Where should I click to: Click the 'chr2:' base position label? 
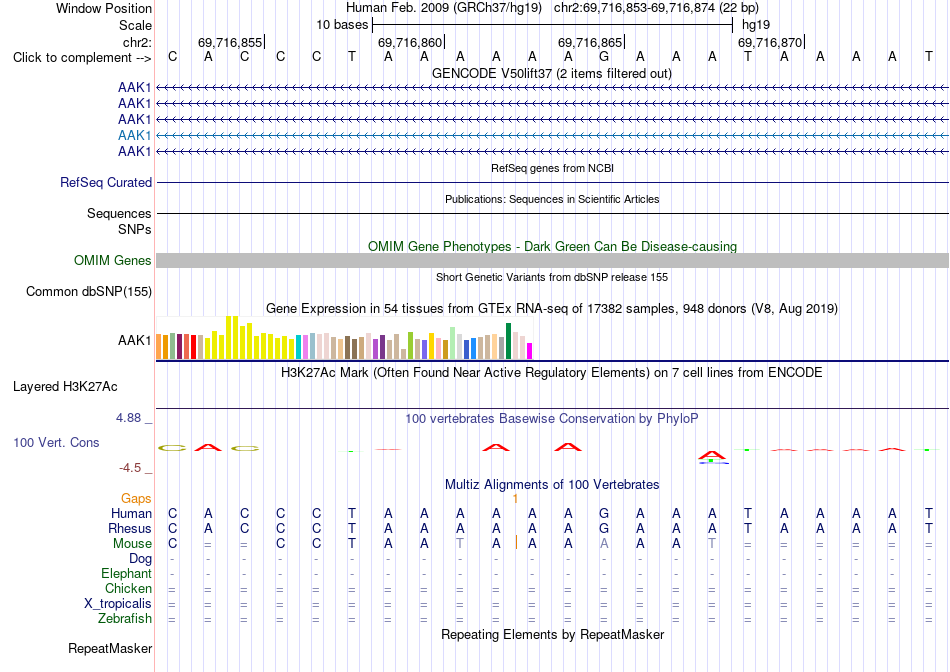pos(138,42)
